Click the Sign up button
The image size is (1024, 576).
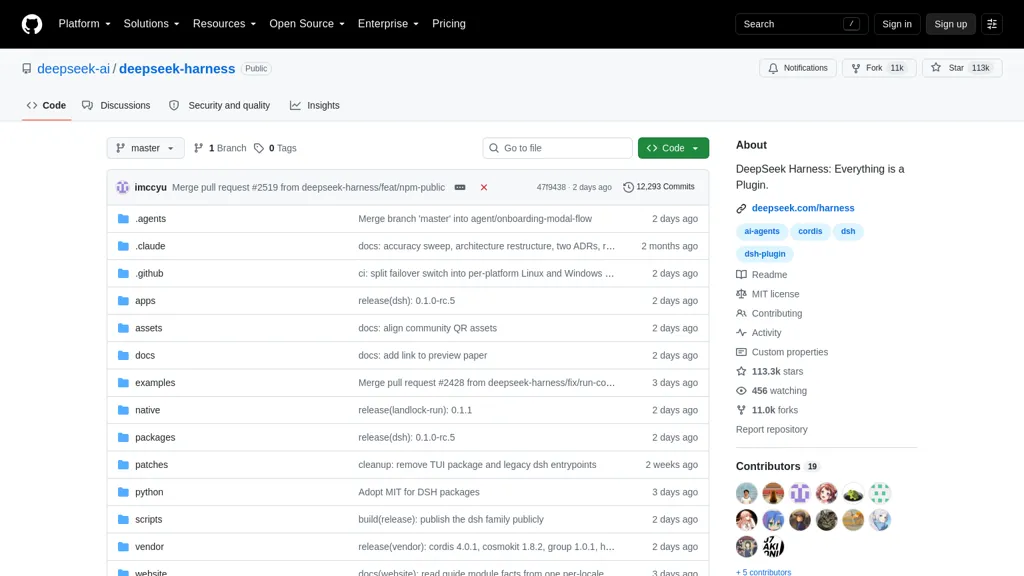tap(950, 24)
